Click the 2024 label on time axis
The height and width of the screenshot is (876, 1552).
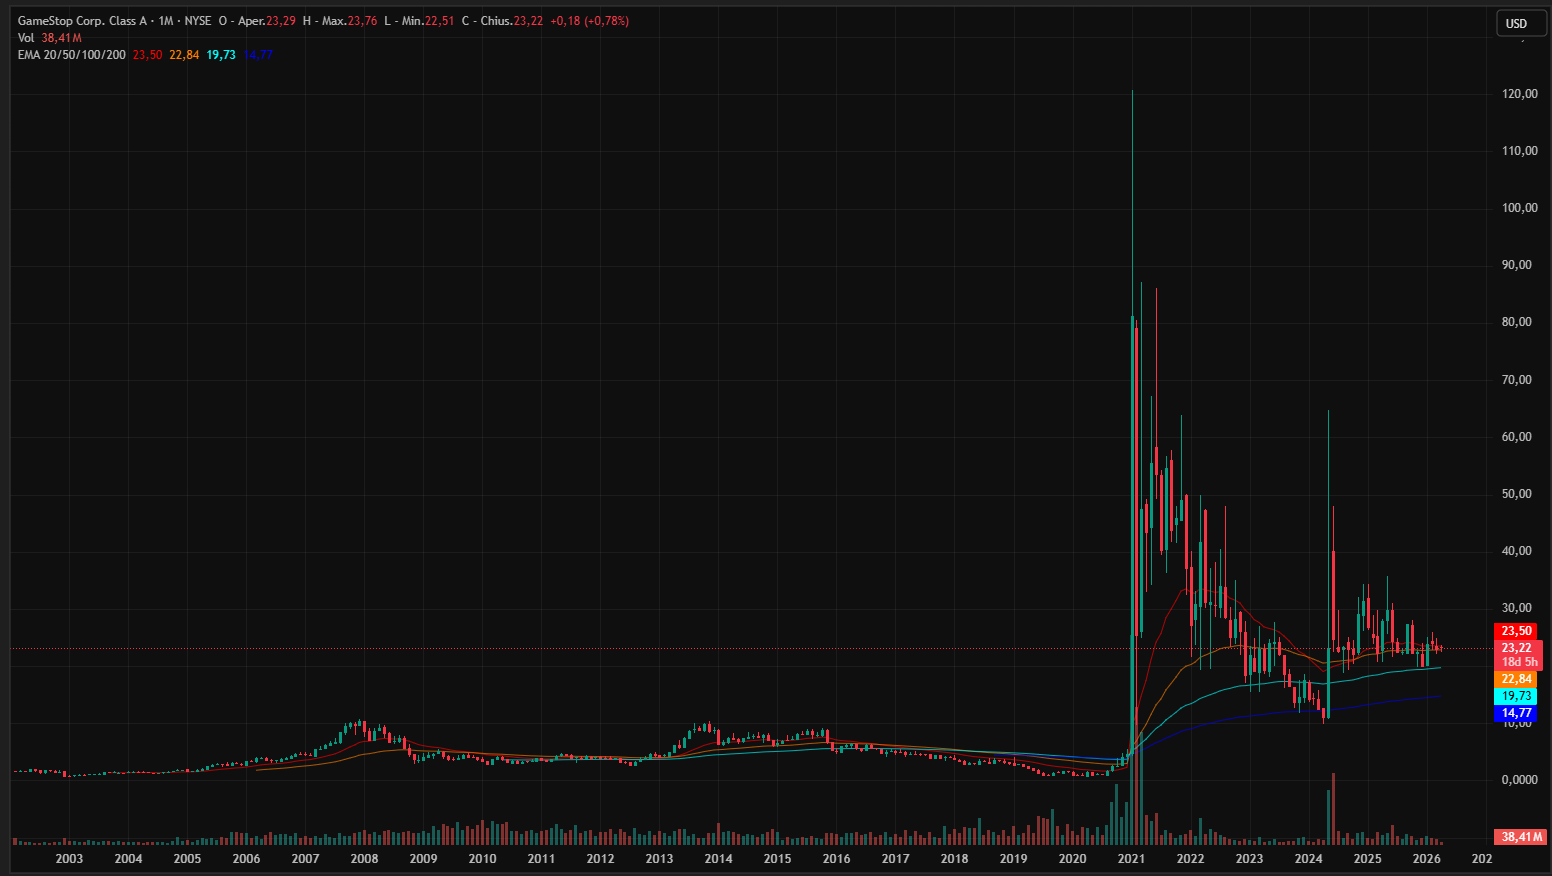point(1308,859)
